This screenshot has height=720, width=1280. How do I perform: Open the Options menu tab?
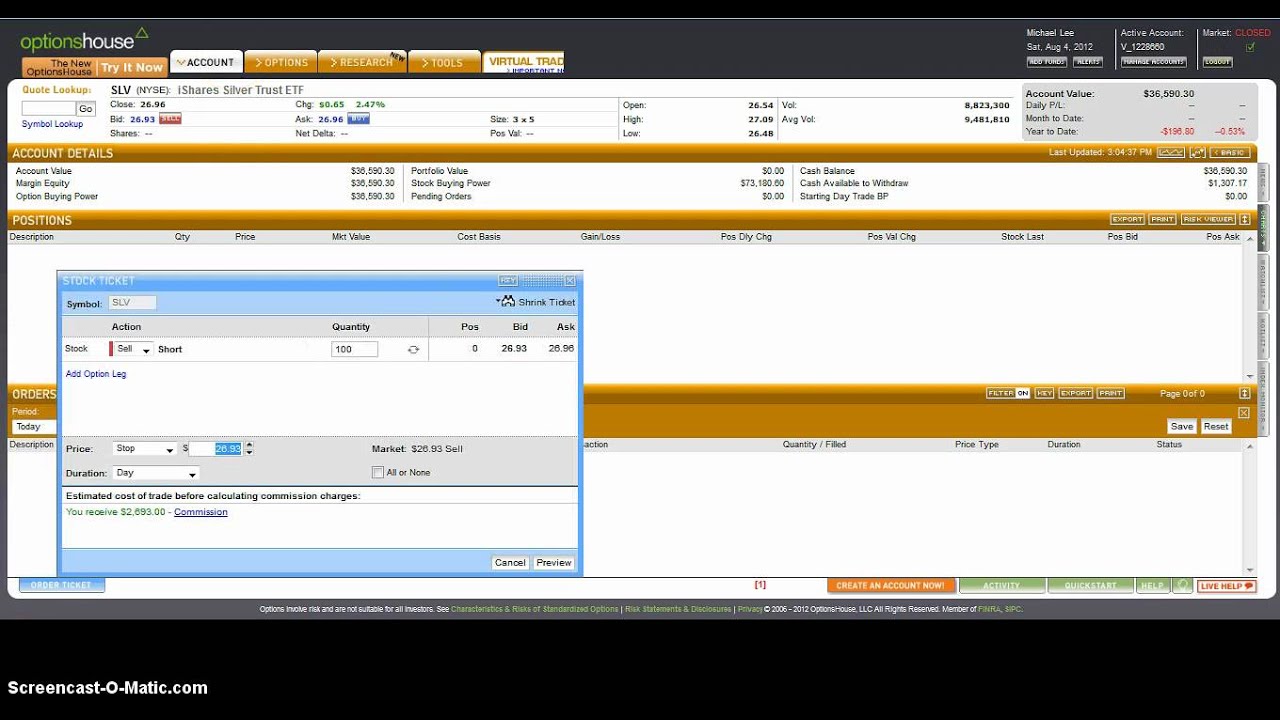281,62
